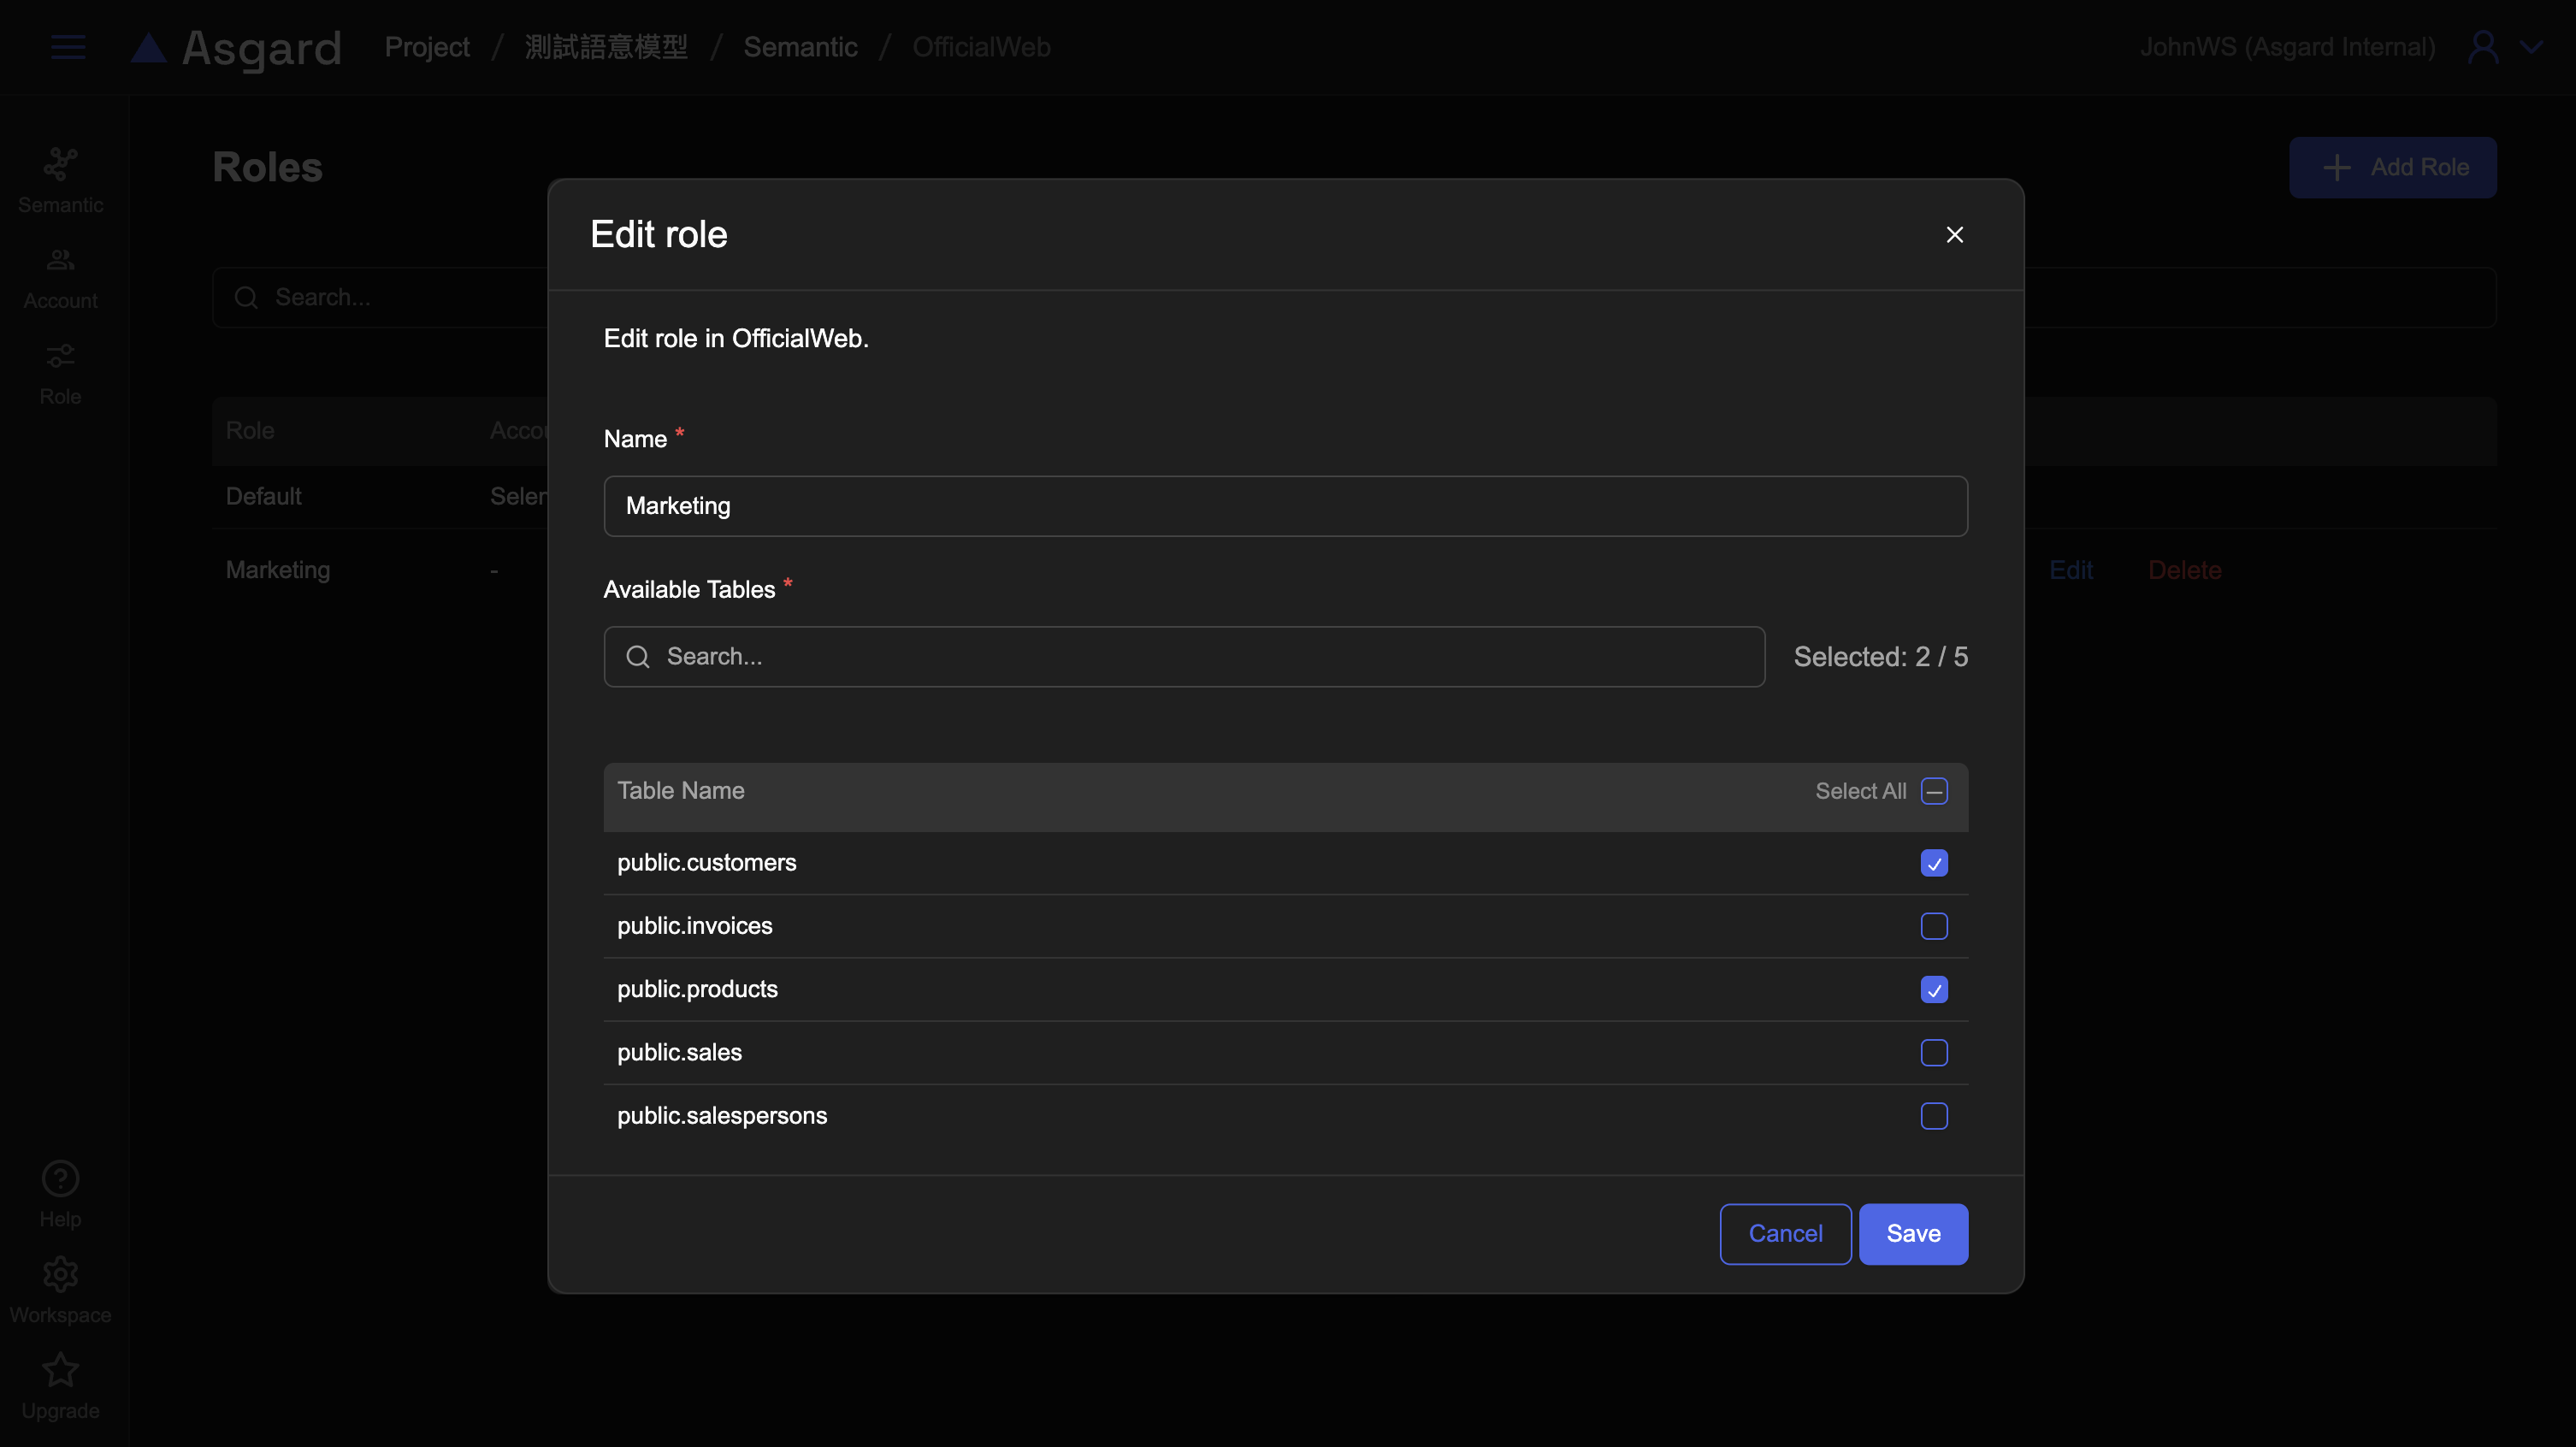Go to the Account sidebar icon

pos(60,261)
